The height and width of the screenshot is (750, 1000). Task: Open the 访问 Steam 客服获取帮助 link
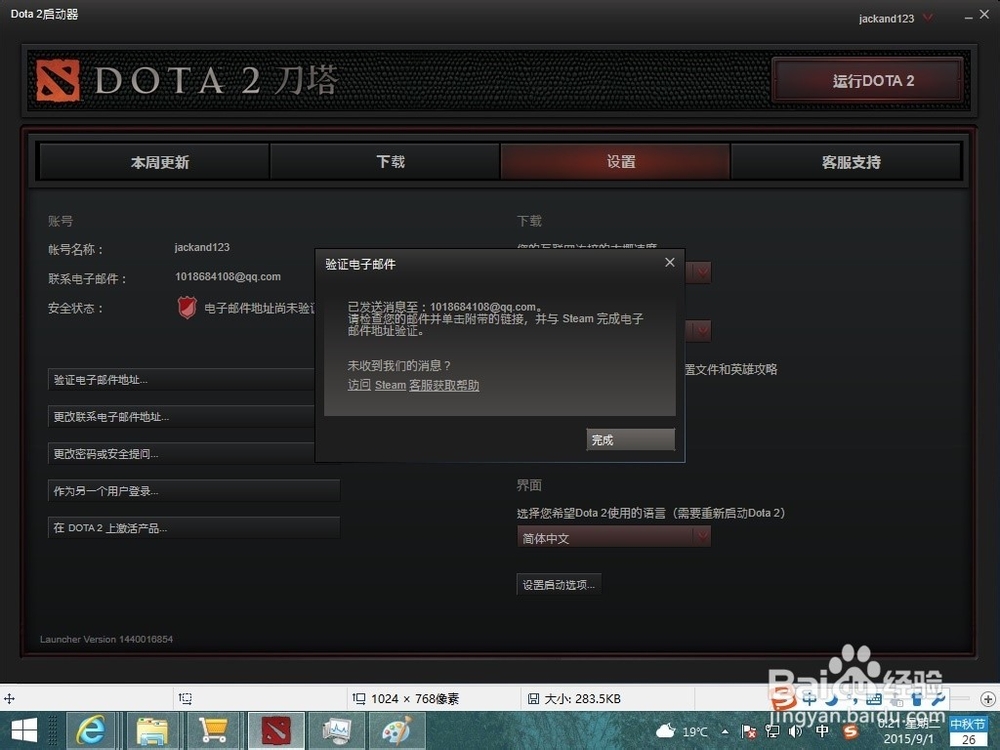tap(413, 385)
